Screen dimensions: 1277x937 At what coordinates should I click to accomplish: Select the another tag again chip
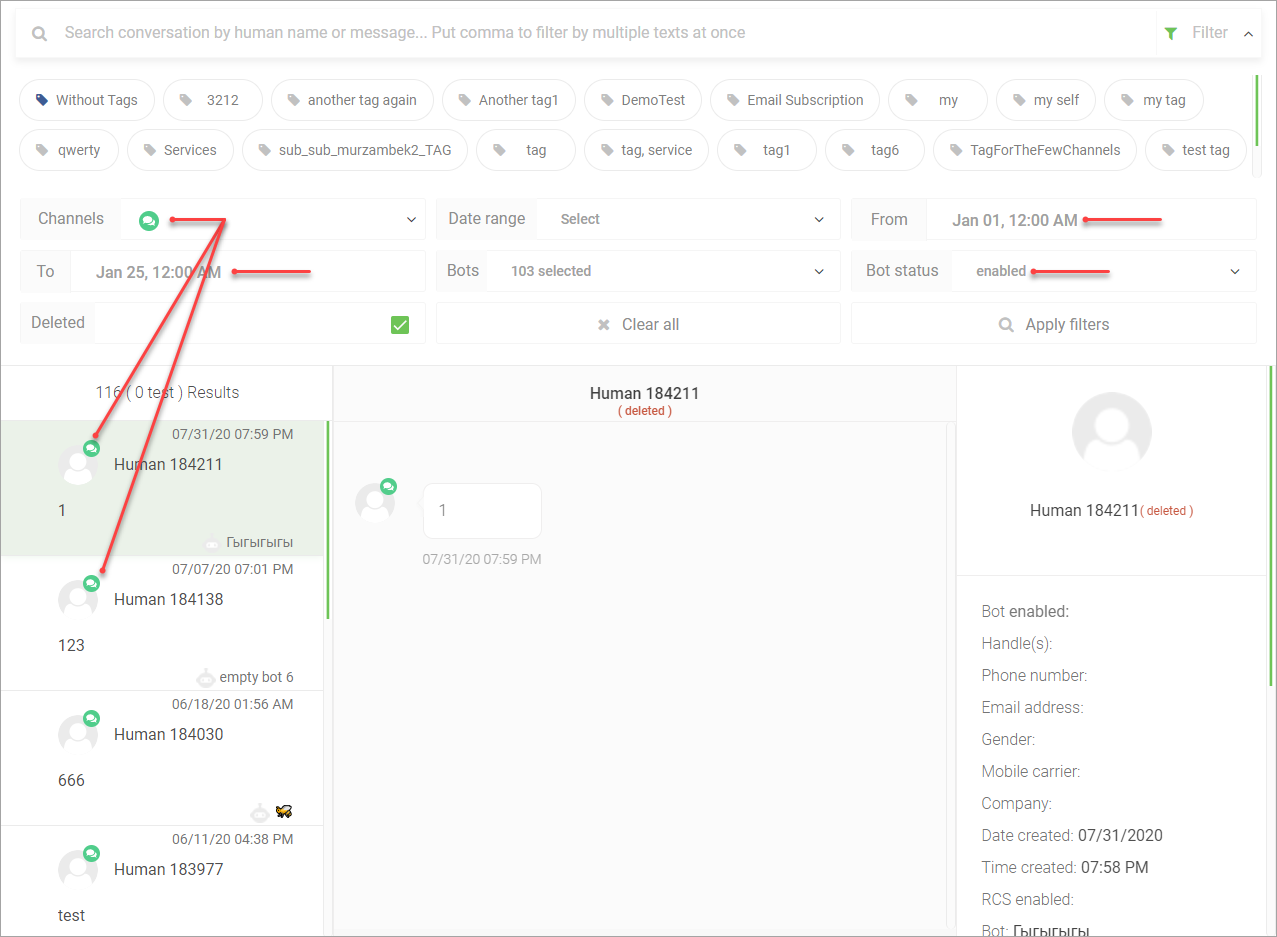pos(352,100)
